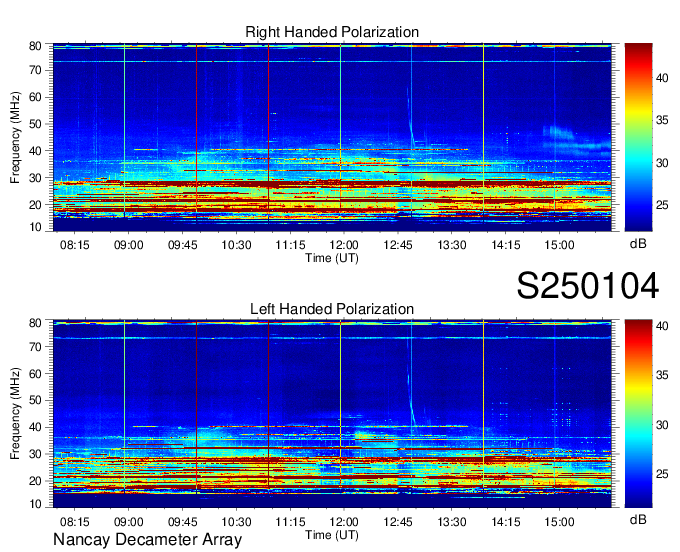The width and height of the screenshot is (680, 552).
Task: Click the "Left Handed Polarization" plot title
Action: tap(332, 309)
